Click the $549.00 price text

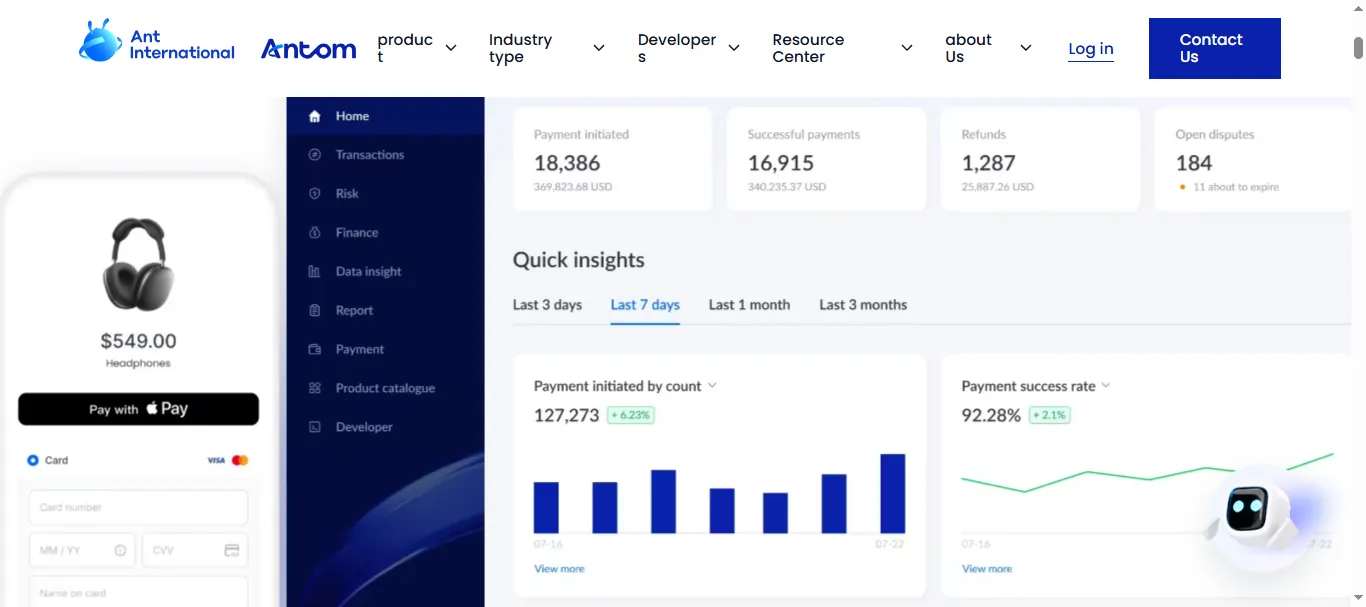click(x=138, y=341)
